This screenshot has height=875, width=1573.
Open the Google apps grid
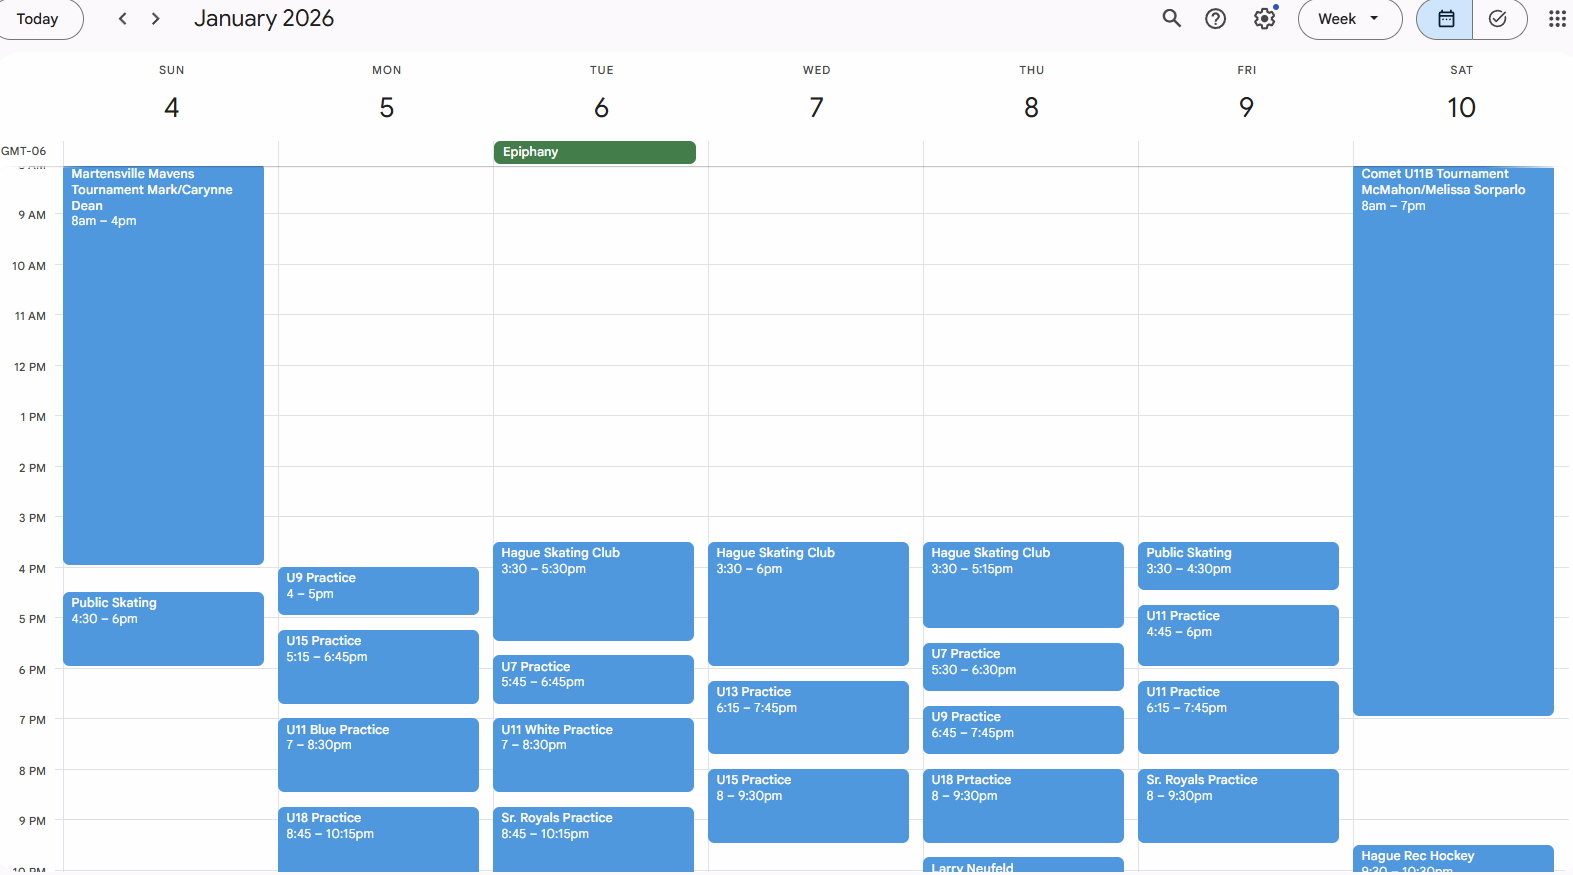[x=1556, y=18]
